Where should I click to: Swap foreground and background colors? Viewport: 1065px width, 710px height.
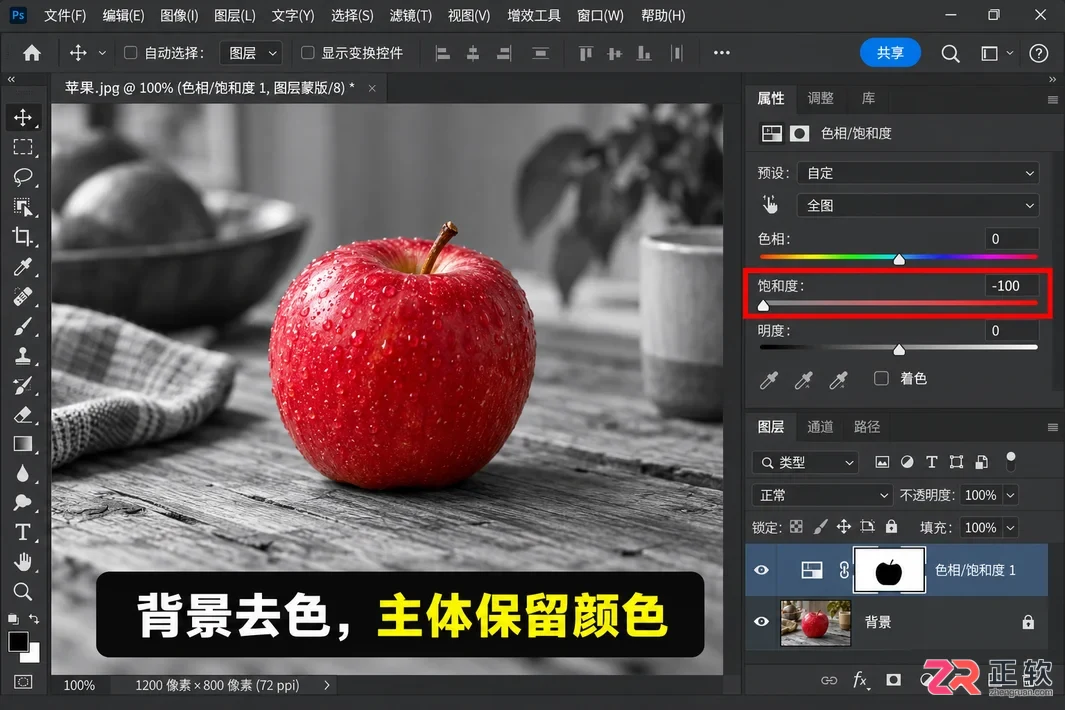[33, 619]
